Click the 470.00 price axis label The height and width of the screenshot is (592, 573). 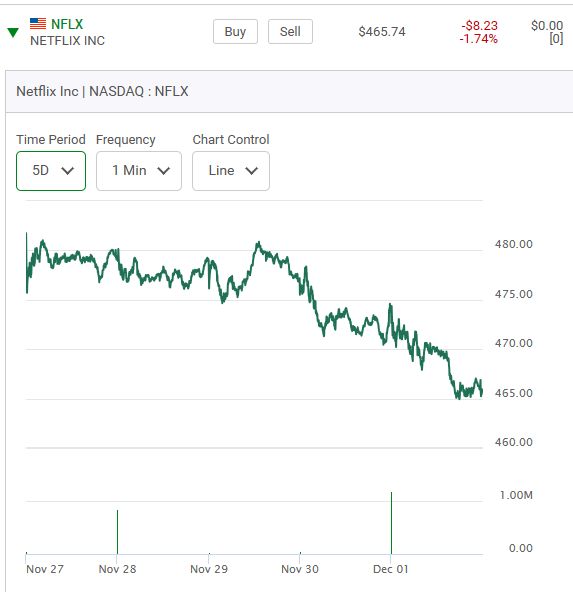514,343
